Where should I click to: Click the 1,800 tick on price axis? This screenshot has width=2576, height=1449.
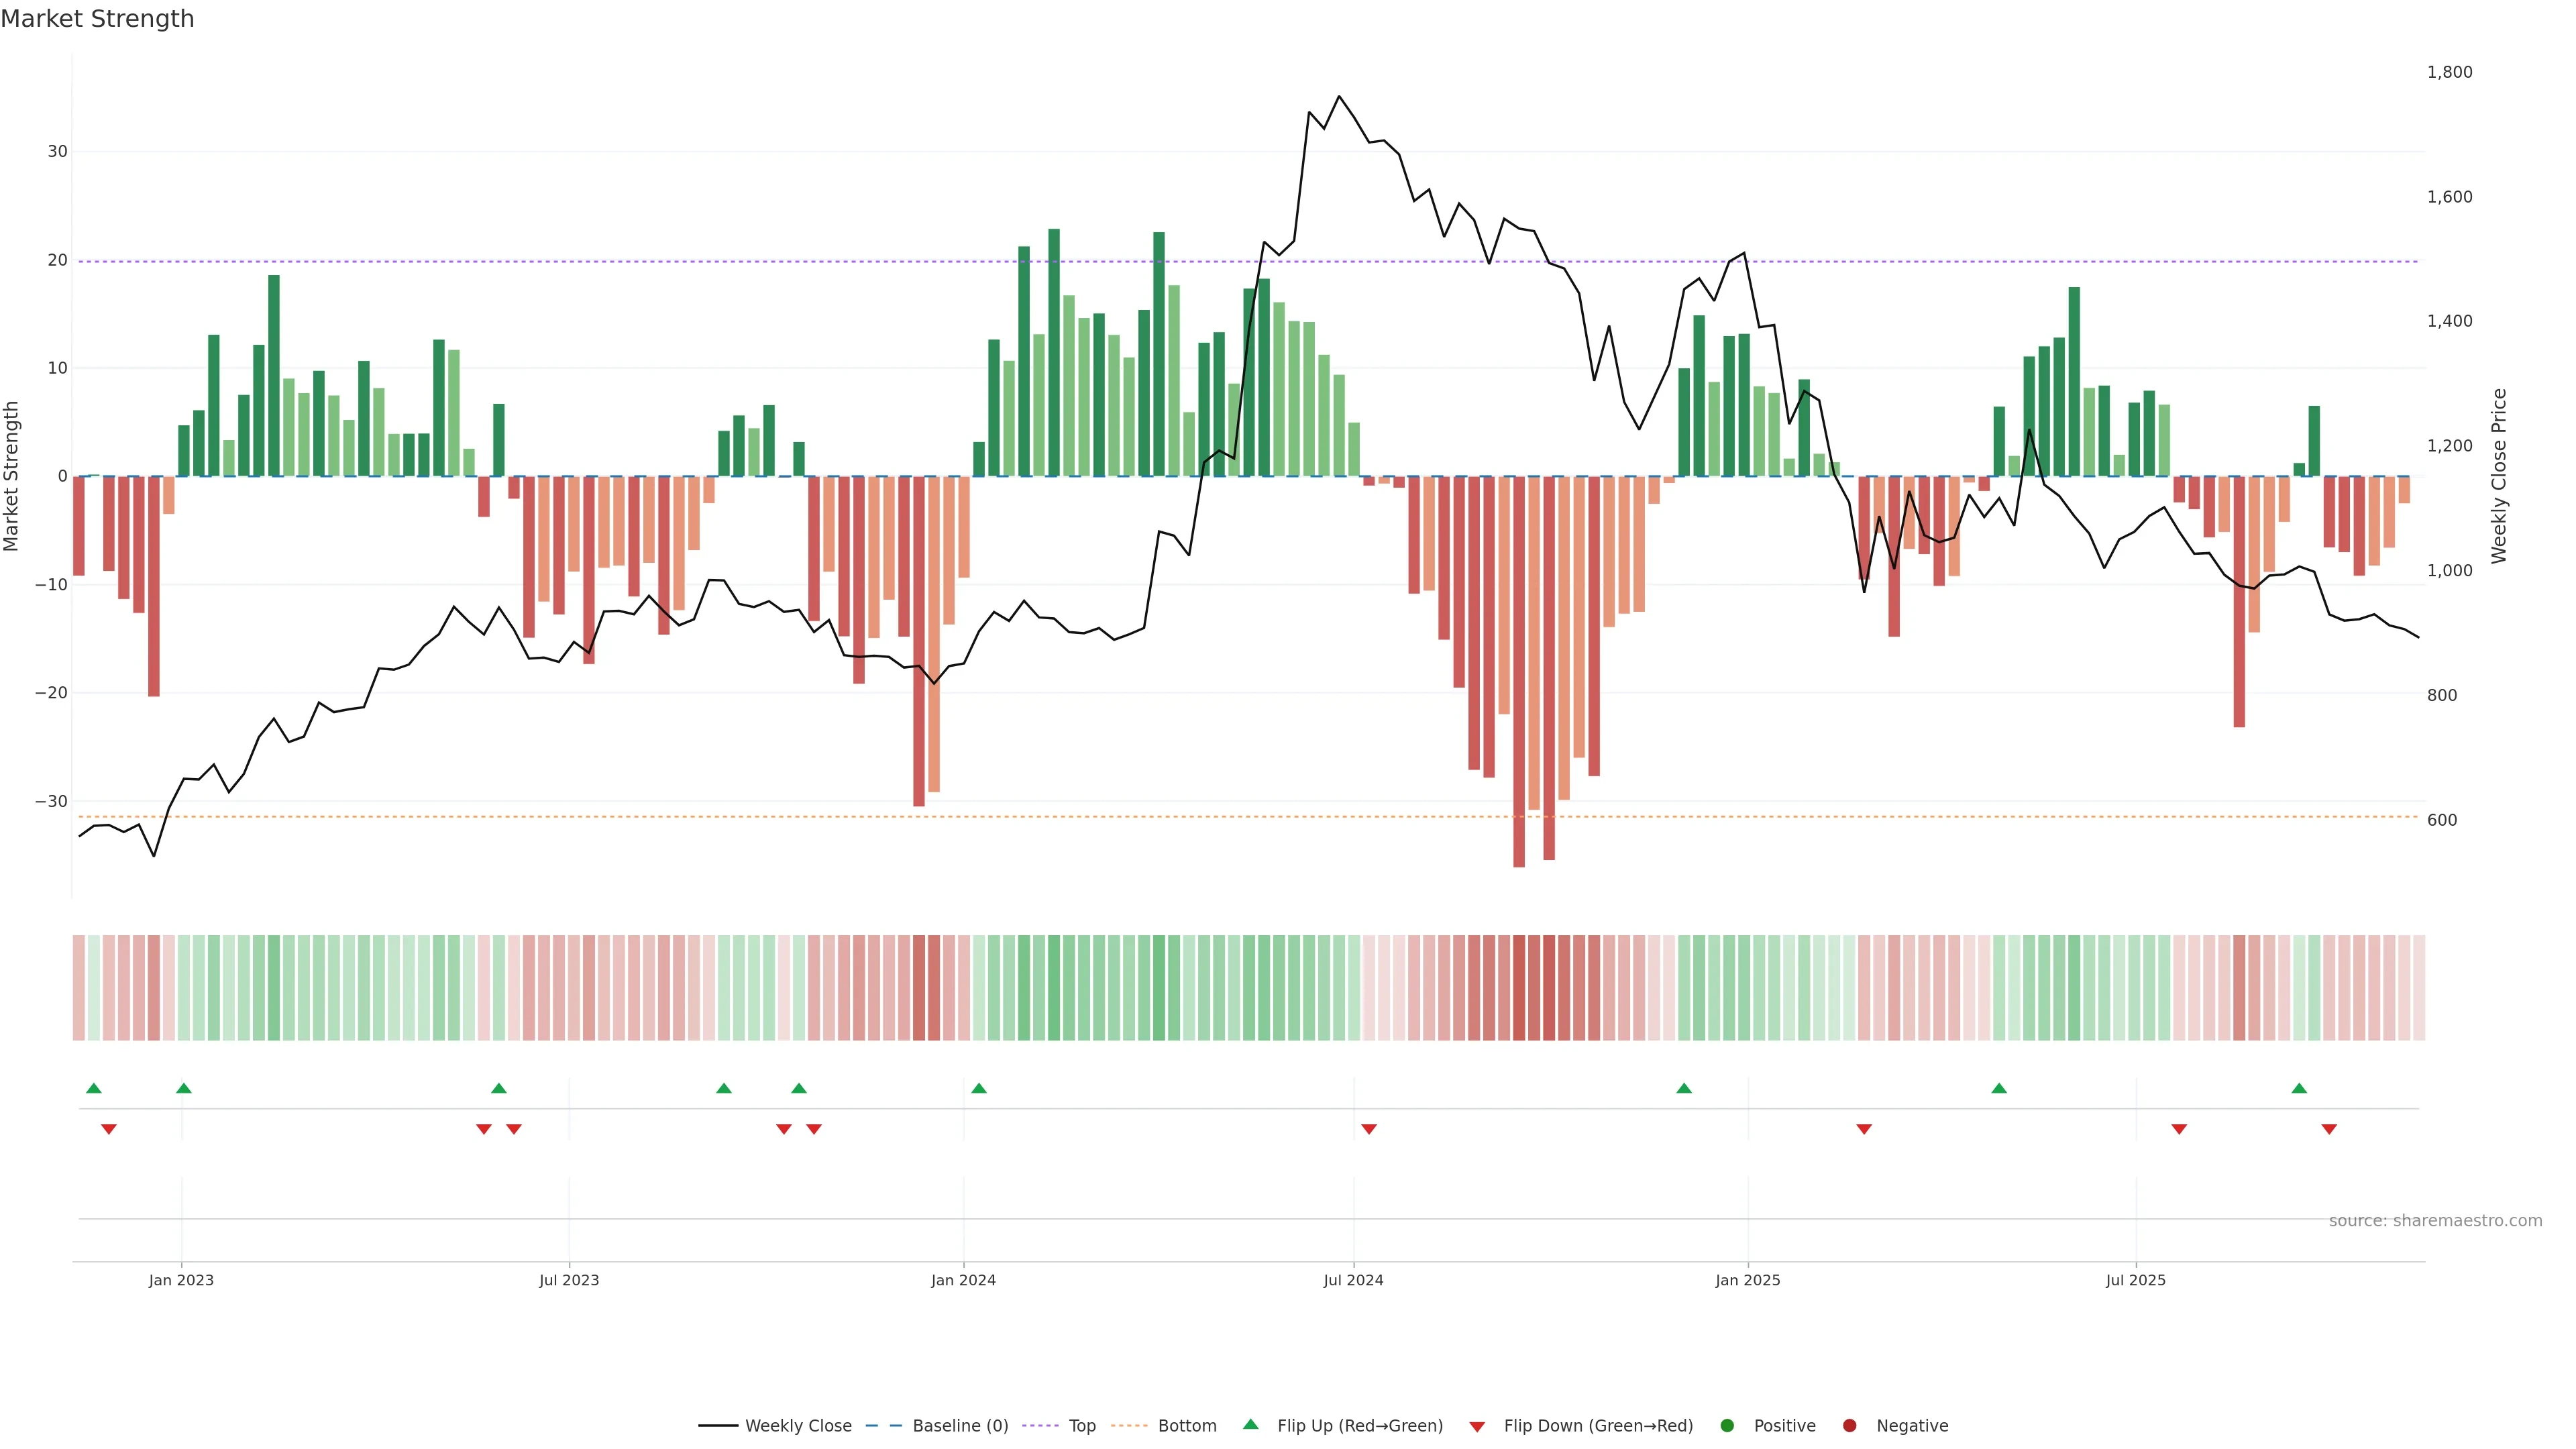pos(2449,72)
